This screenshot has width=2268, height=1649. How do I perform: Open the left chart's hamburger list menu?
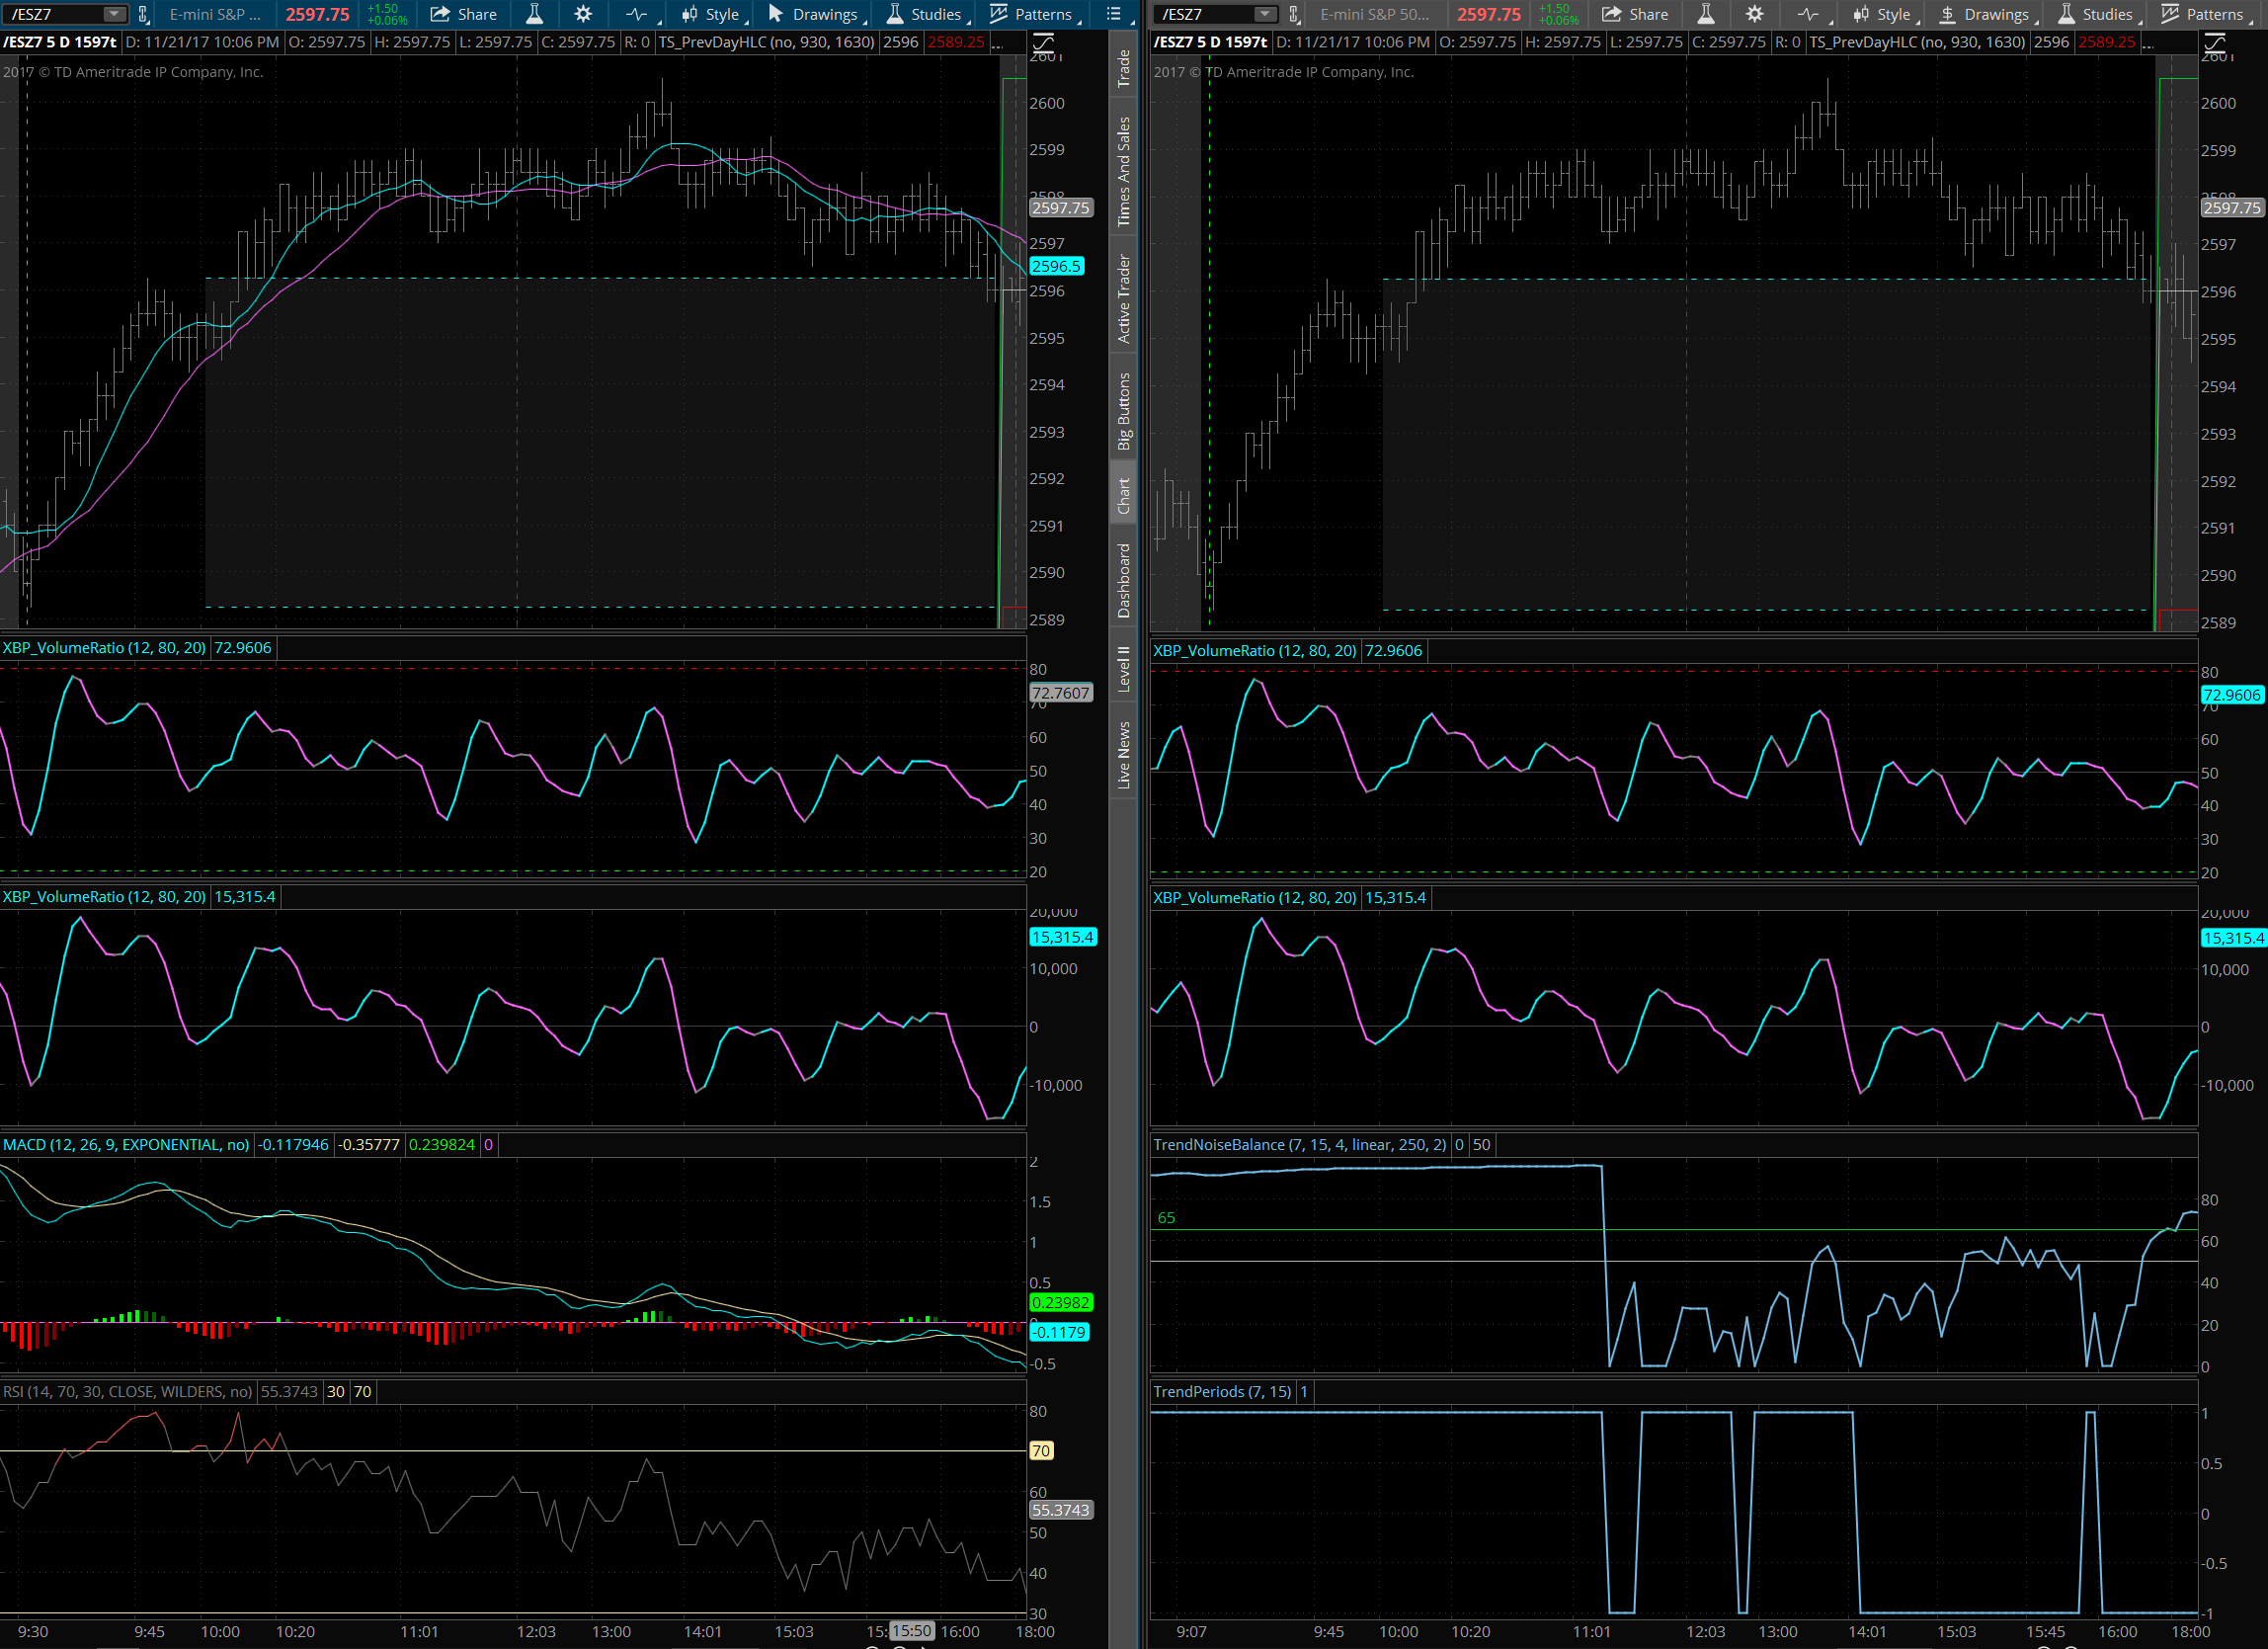tap(1114, 14)
